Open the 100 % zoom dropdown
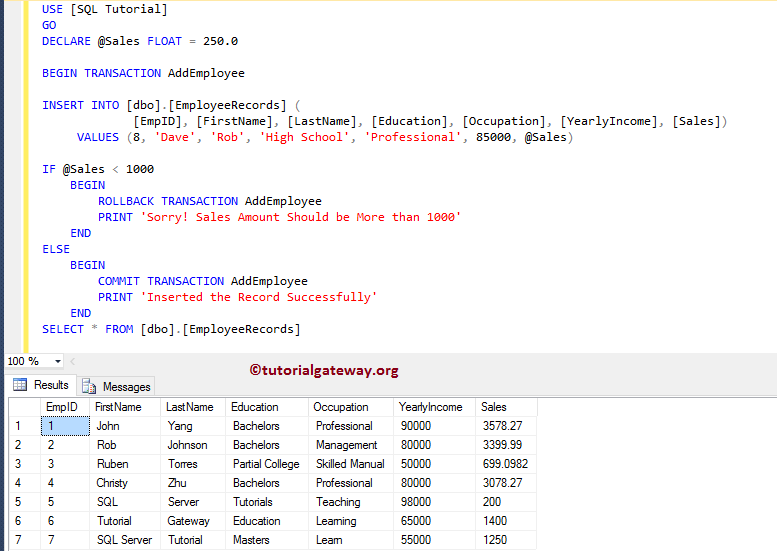This screenshot has height=551, width=777. pos(57,361)
